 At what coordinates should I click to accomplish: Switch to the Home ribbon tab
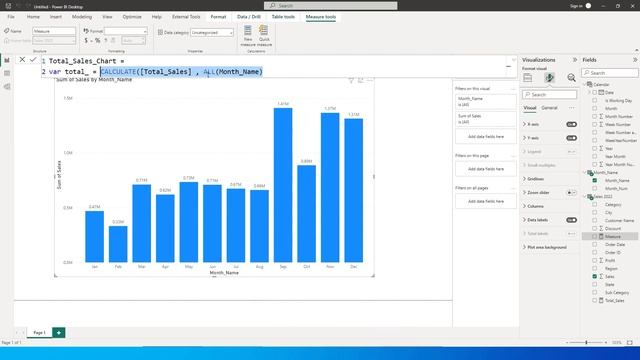(33, 17)
